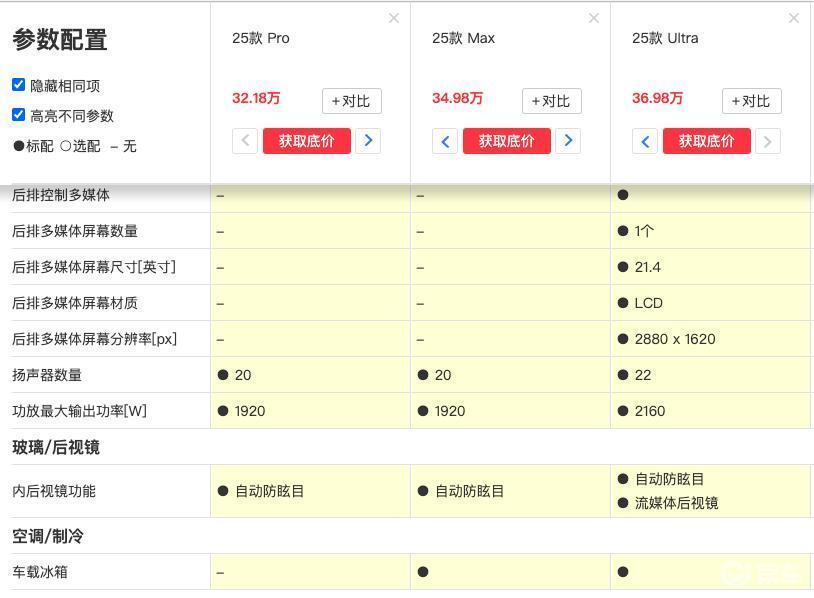The width and height of the screenshot is (814, 598).
Task: Open the 25款 Ultra model title
Action: coord(665,38)
